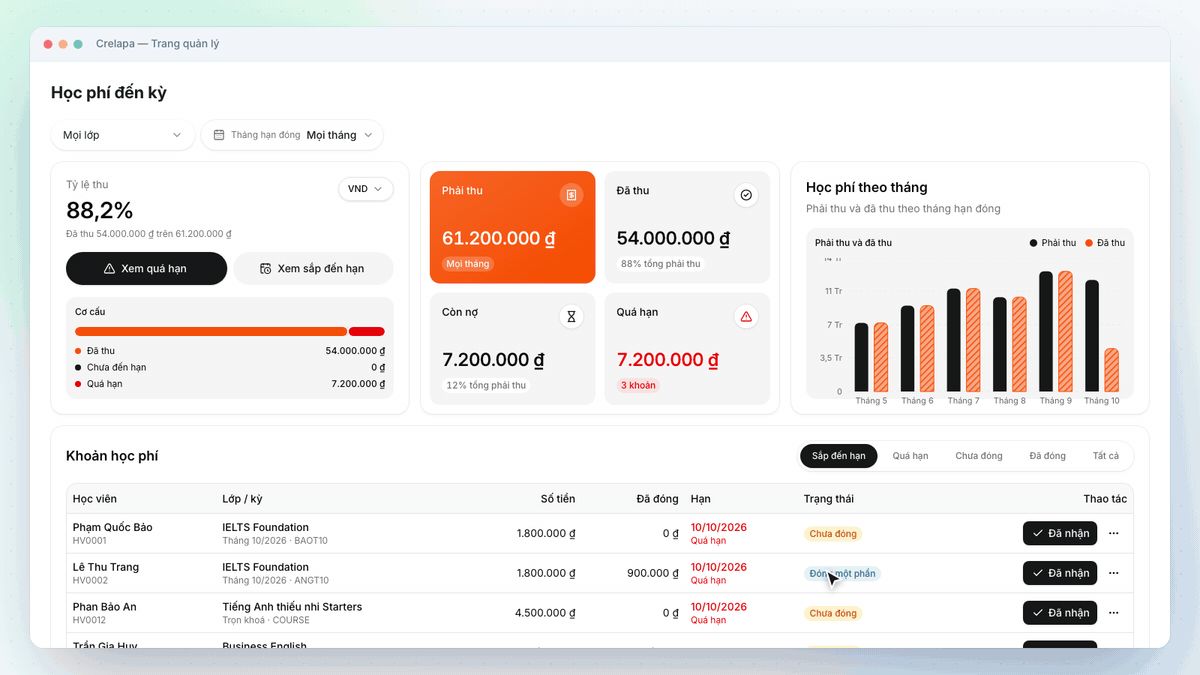Mark Phạm Quốc Bảo's fee as Đã nhận
Image resolution: width=1200 pixels, height=675 pixels.
click(1060, 533)
